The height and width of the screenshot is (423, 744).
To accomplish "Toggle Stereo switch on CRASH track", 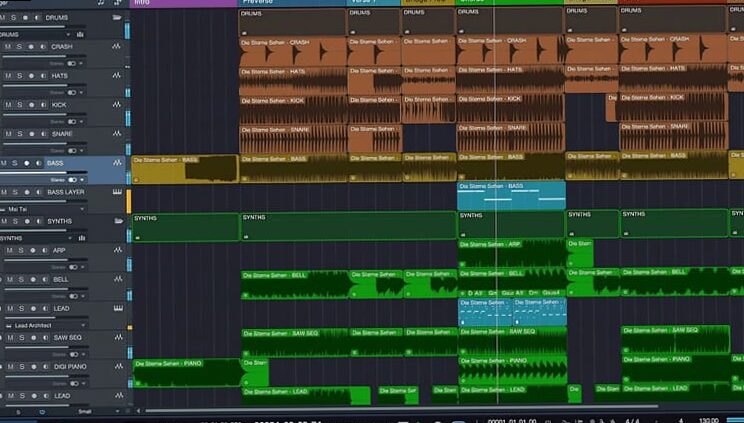I will coord(72,63).
